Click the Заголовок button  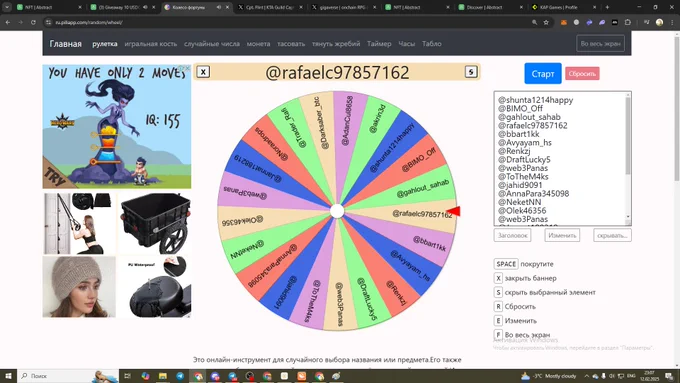pos(513,236)
